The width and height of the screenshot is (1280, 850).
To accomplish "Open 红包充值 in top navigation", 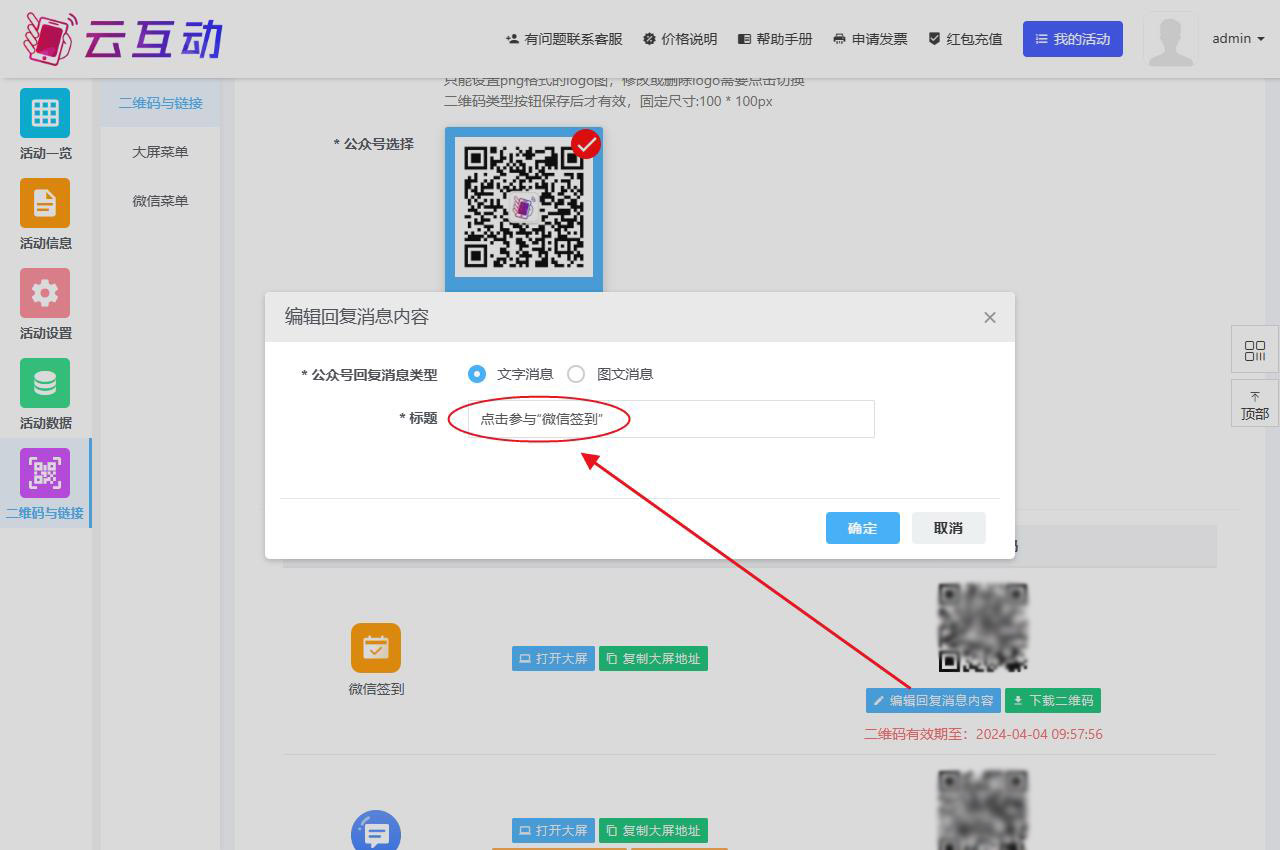I will [x=965, y=39].
